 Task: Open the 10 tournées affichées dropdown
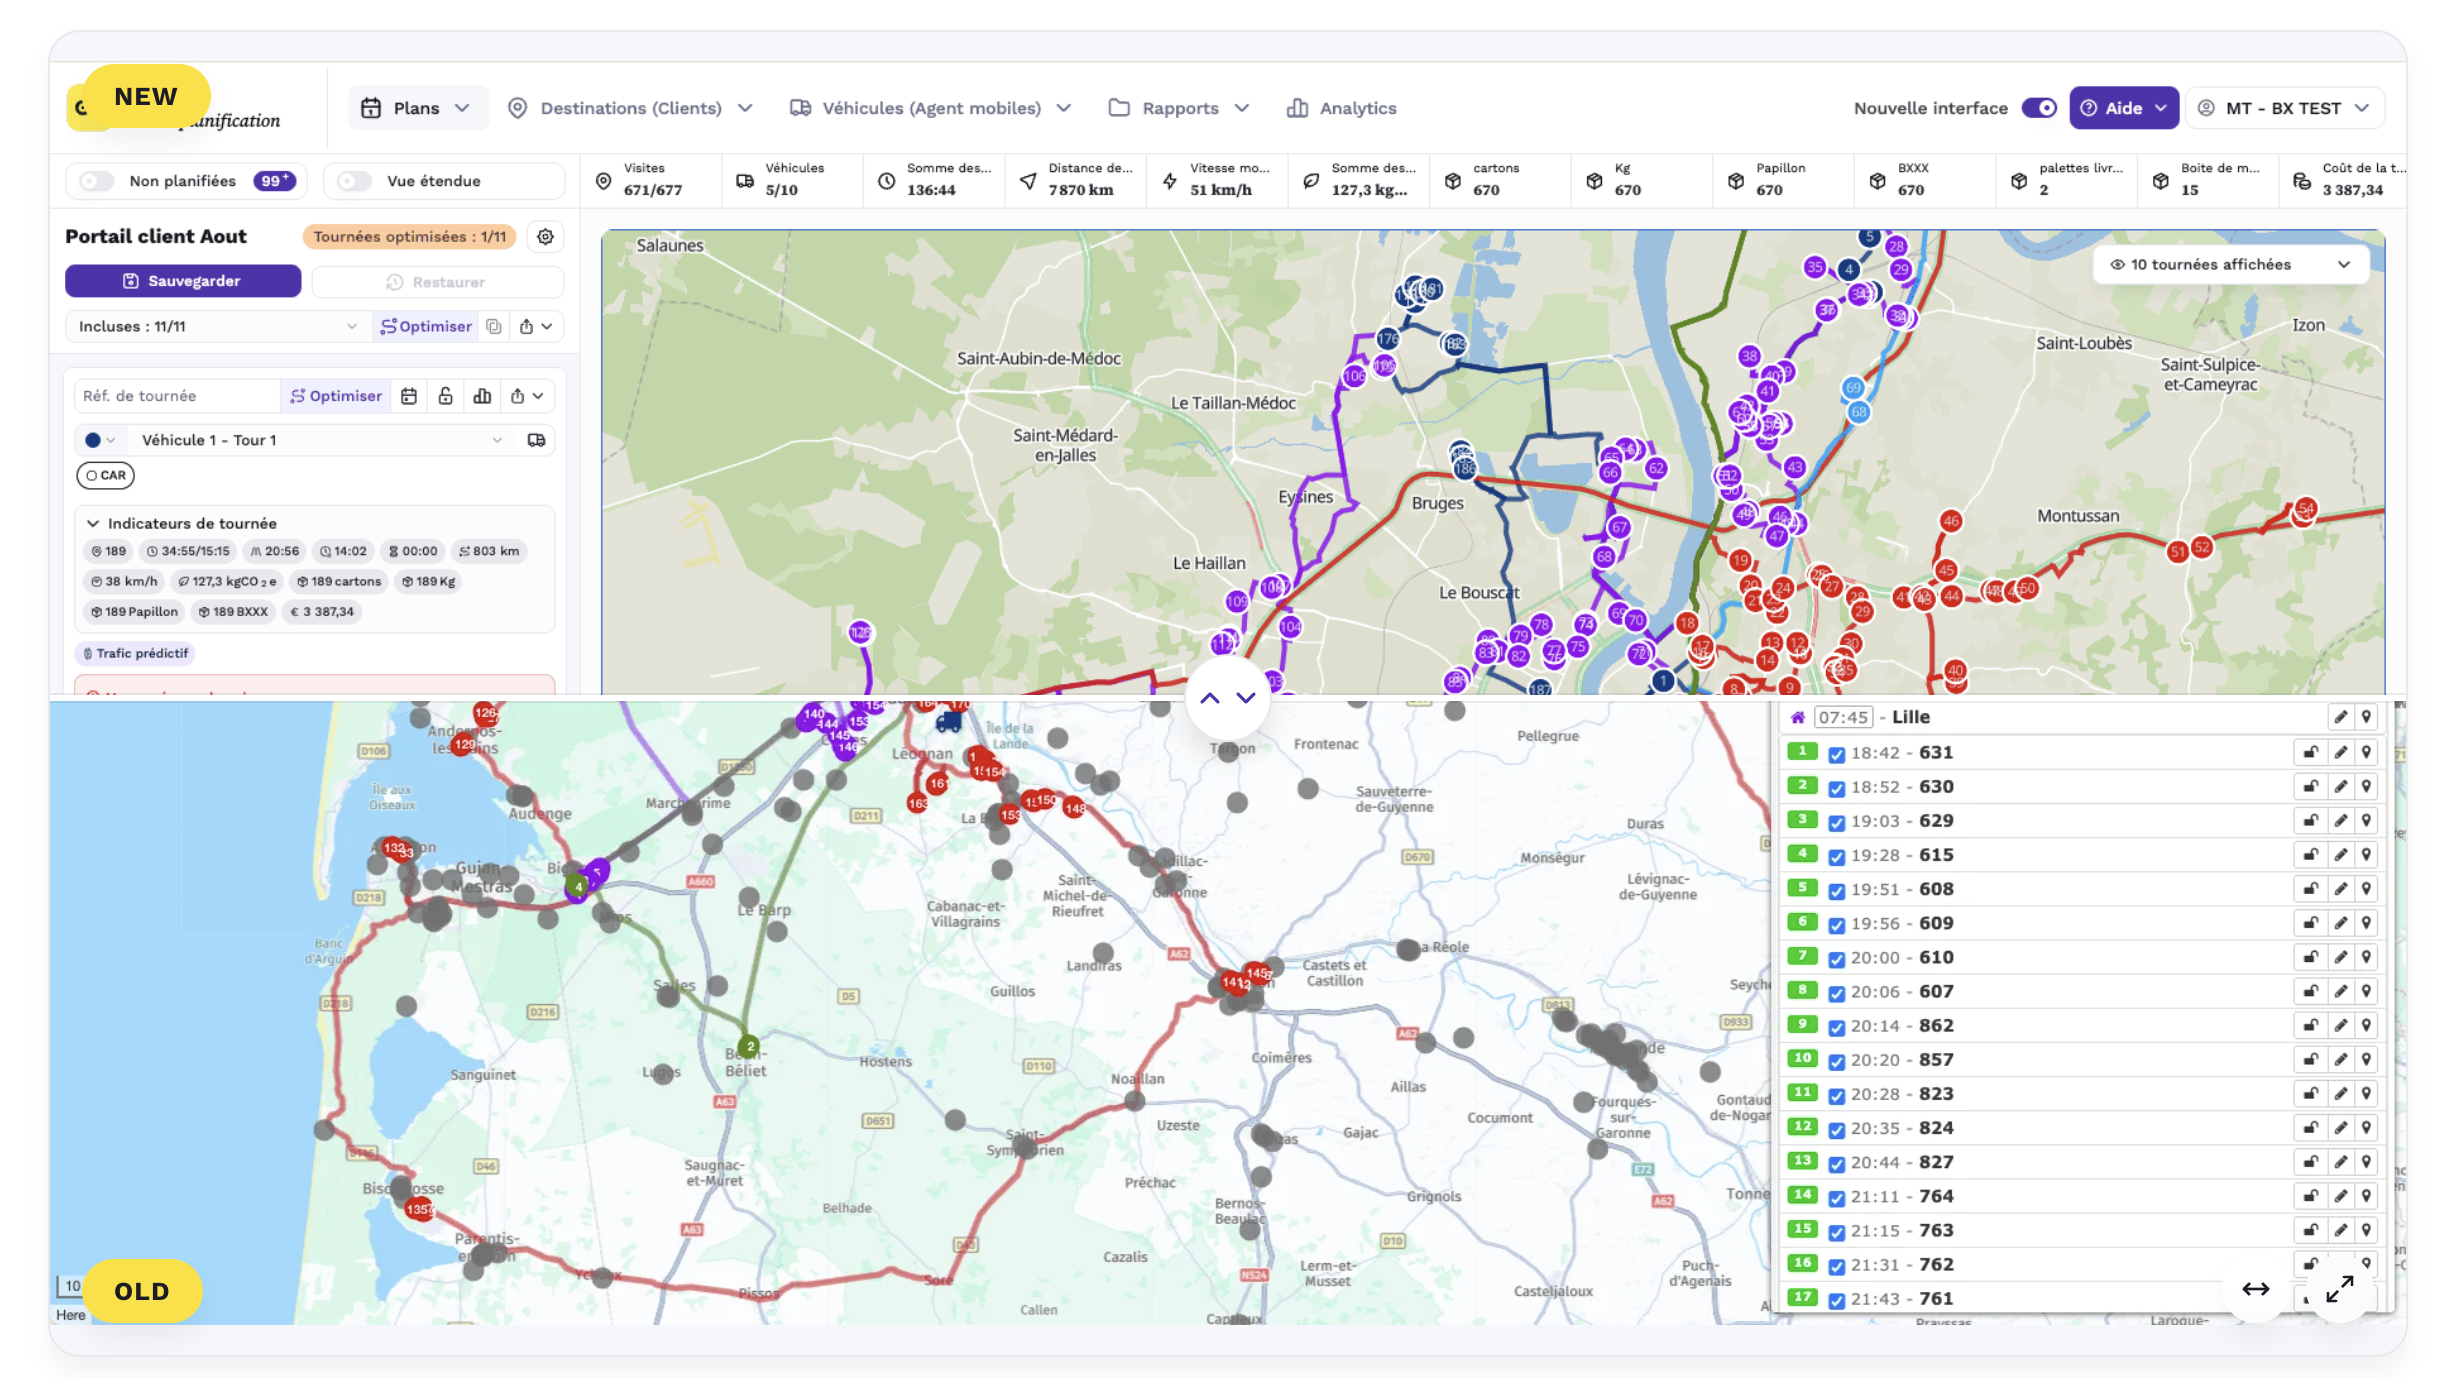pyautogui.click(x=2230, y=265)
